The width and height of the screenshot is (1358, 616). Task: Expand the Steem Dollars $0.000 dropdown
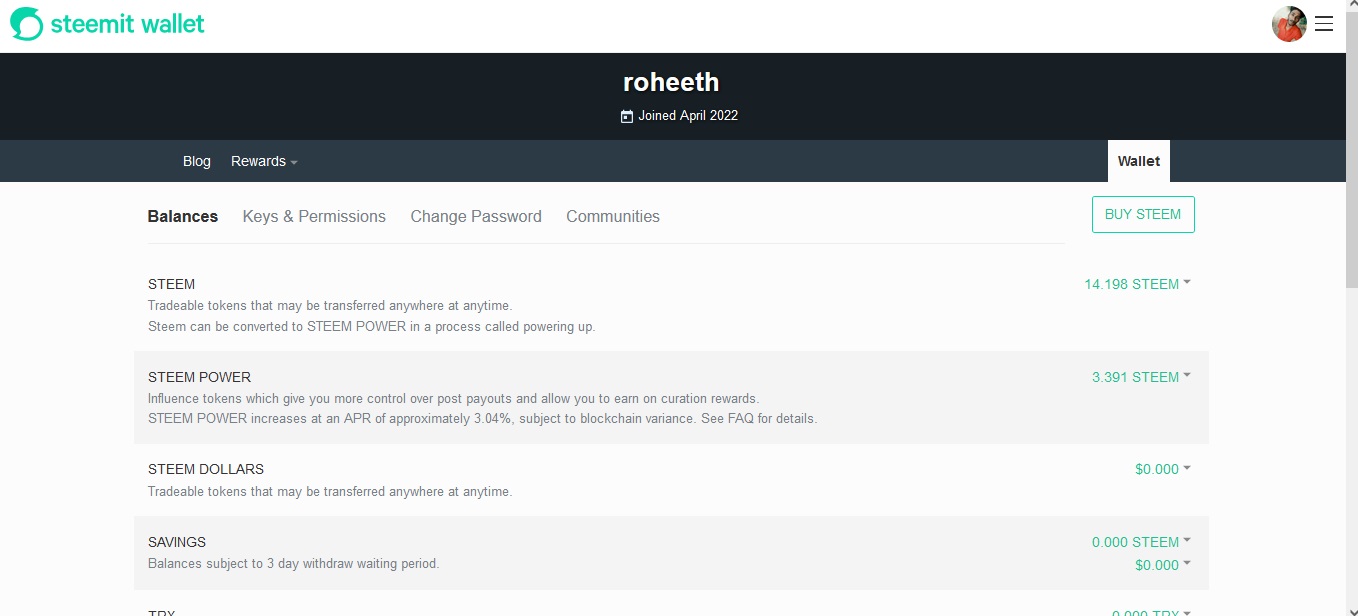1163,469
